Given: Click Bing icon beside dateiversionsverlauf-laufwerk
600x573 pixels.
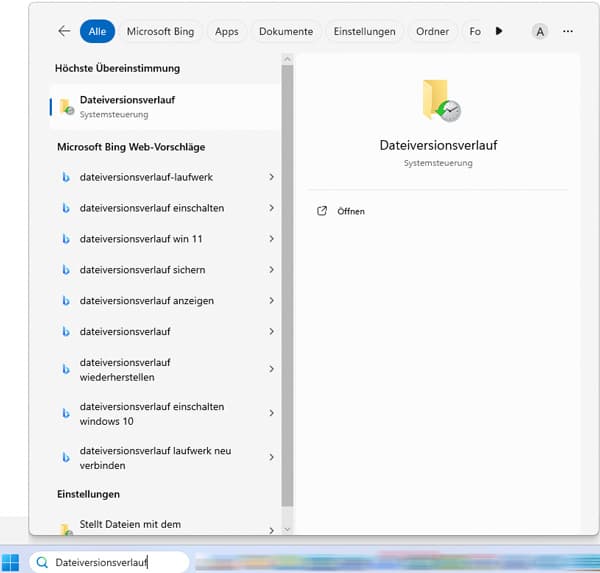Looking at the screenshot, I should [x=66, y=177].
